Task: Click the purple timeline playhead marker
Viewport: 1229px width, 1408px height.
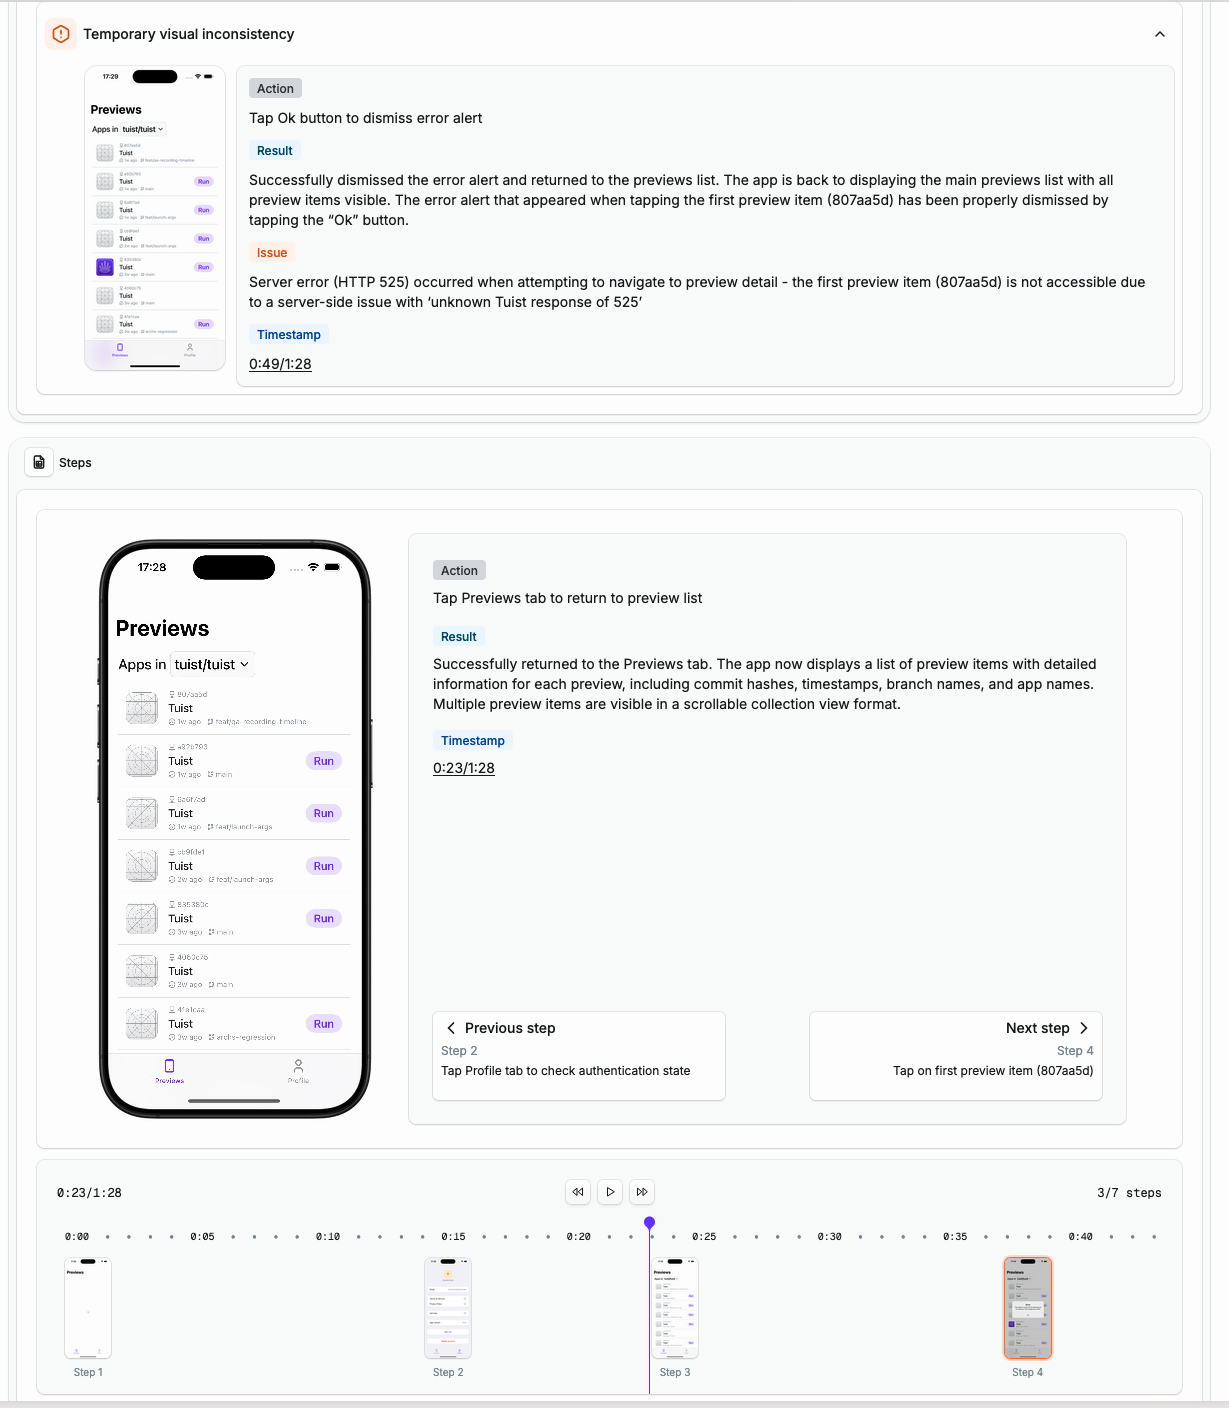Action: tap(649, 1223)
